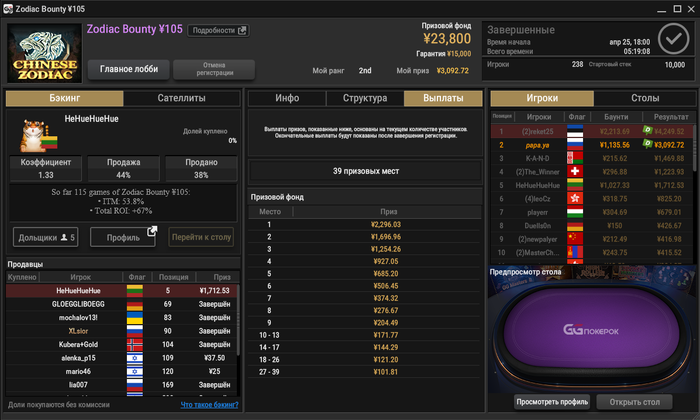Select player row (4)leoCz

click(x=592, y=198)
